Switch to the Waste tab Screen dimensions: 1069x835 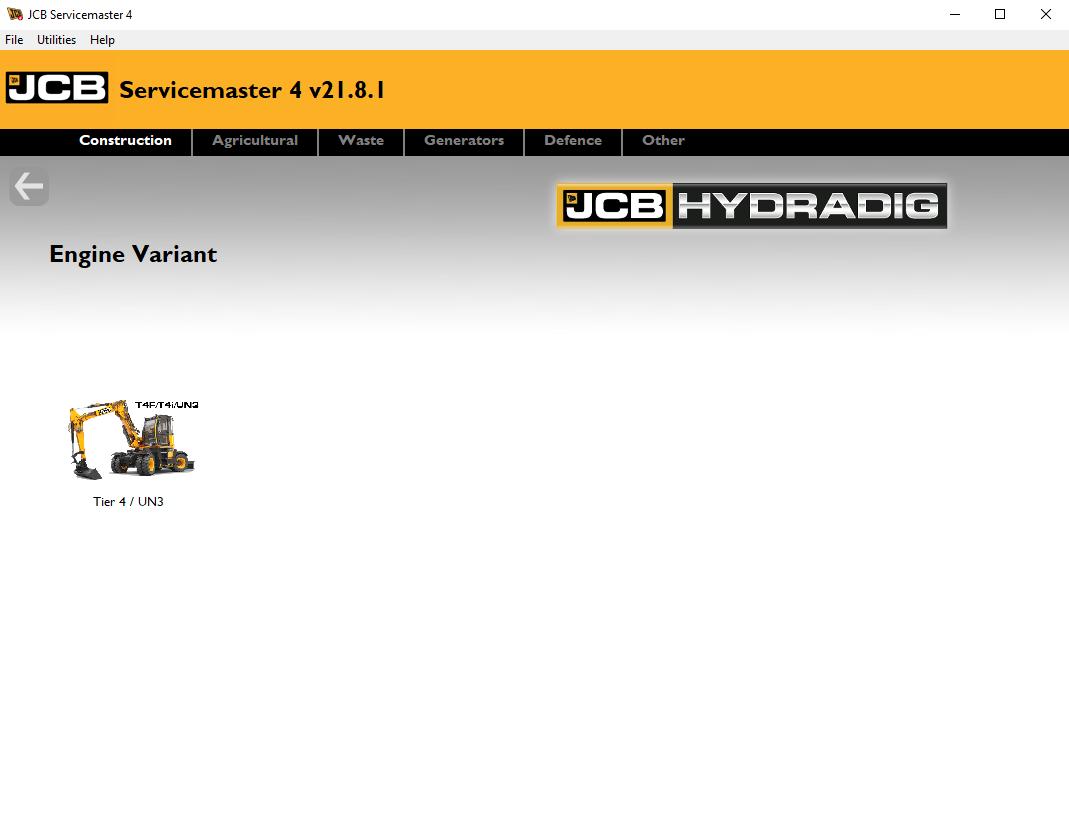(361, 140)
